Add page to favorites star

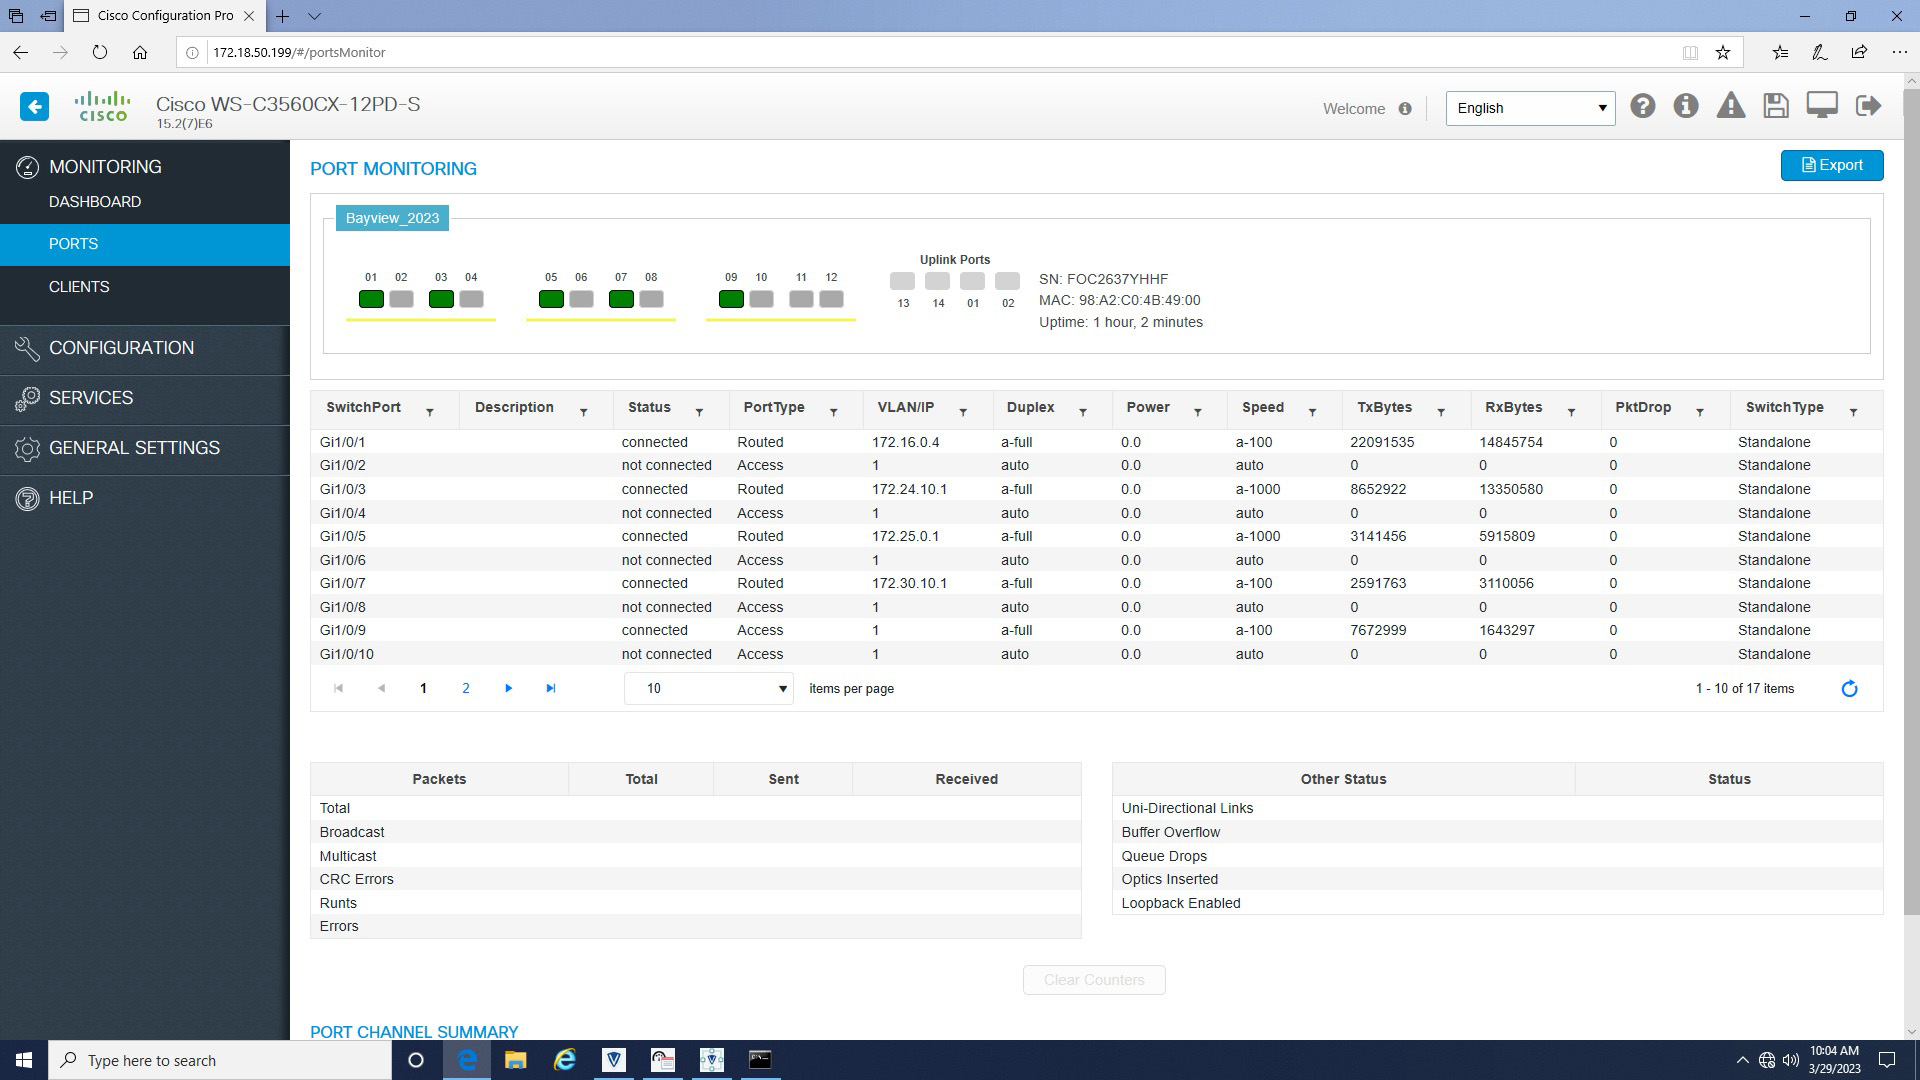coord(1723,52)
